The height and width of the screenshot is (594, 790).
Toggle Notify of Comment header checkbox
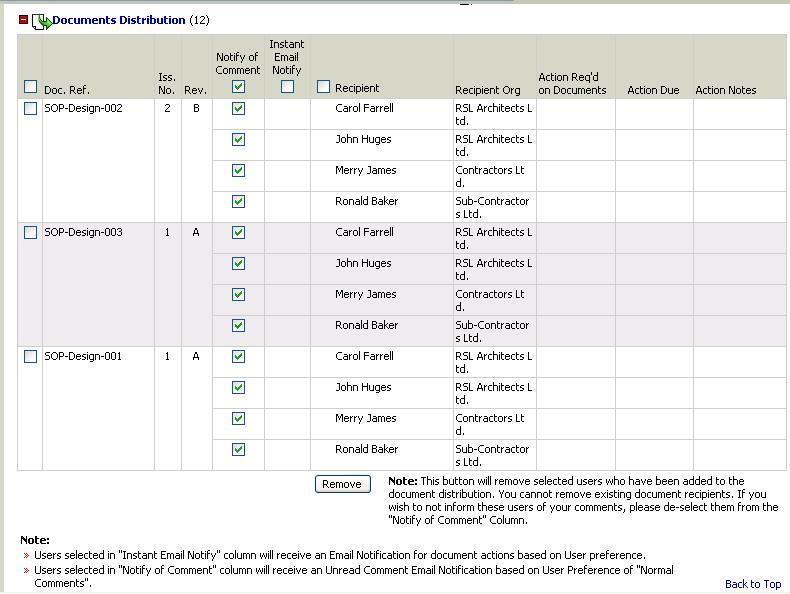[x=239, y=87]
